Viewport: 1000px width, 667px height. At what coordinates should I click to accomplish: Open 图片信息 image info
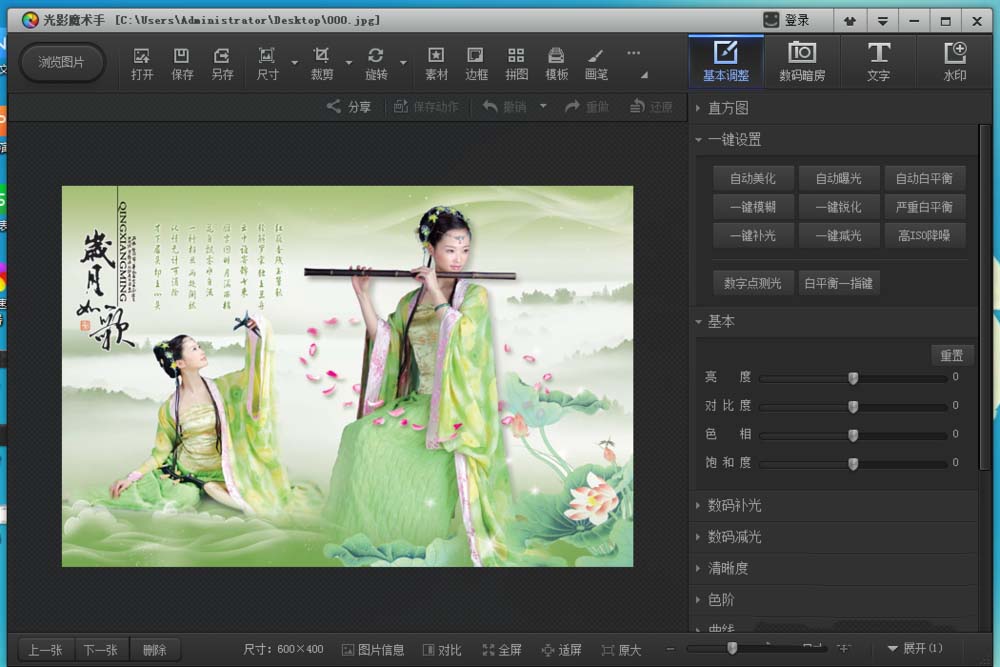pos(374,650)
